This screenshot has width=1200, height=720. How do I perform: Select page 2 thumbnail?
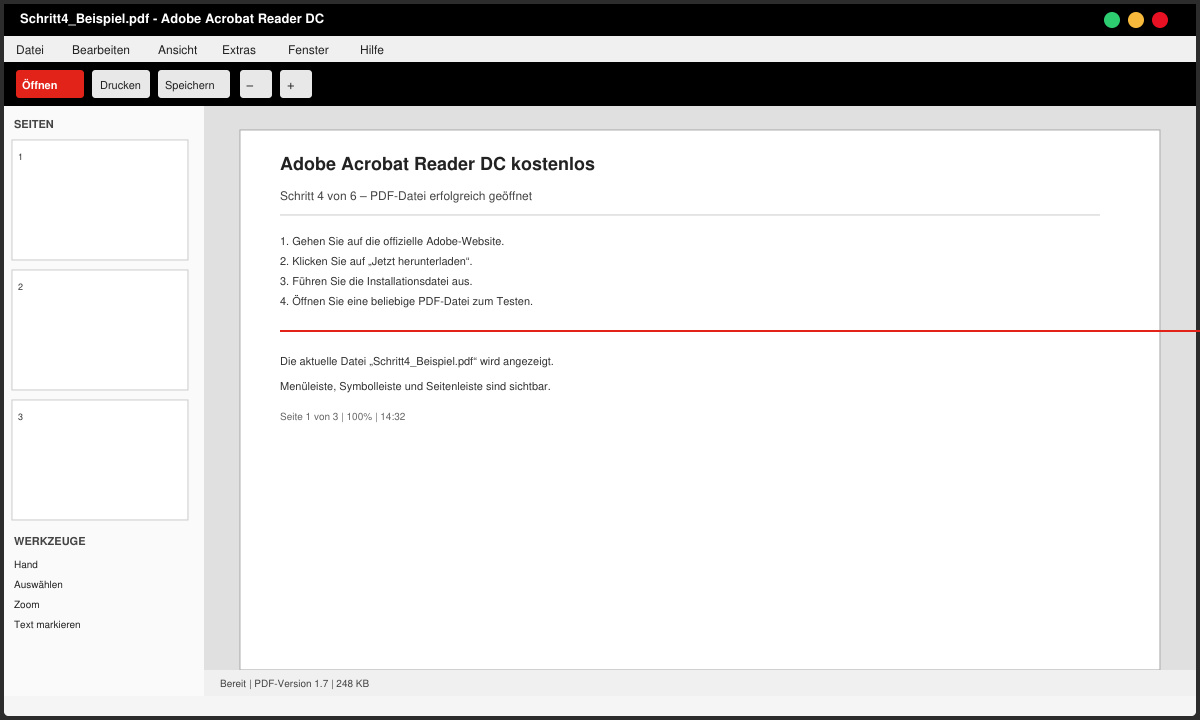pyautogui.click(x=100, y=330)
